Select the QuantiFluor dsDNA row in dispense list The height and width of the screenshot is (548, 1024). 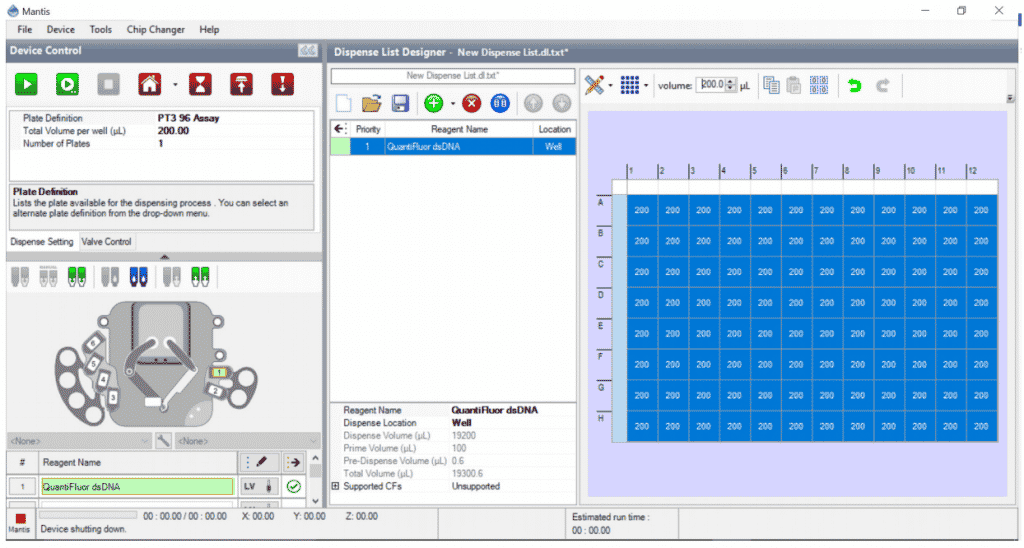(452, 146)
